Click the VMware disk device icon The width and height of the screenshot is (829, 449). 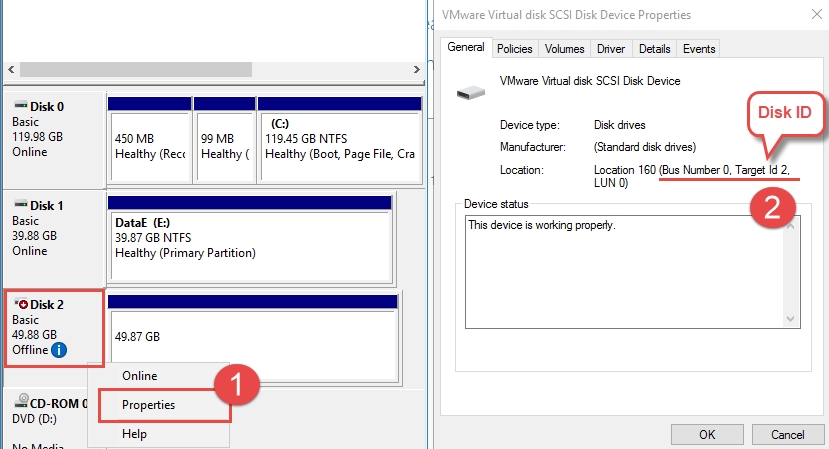[x=469, y=92]
